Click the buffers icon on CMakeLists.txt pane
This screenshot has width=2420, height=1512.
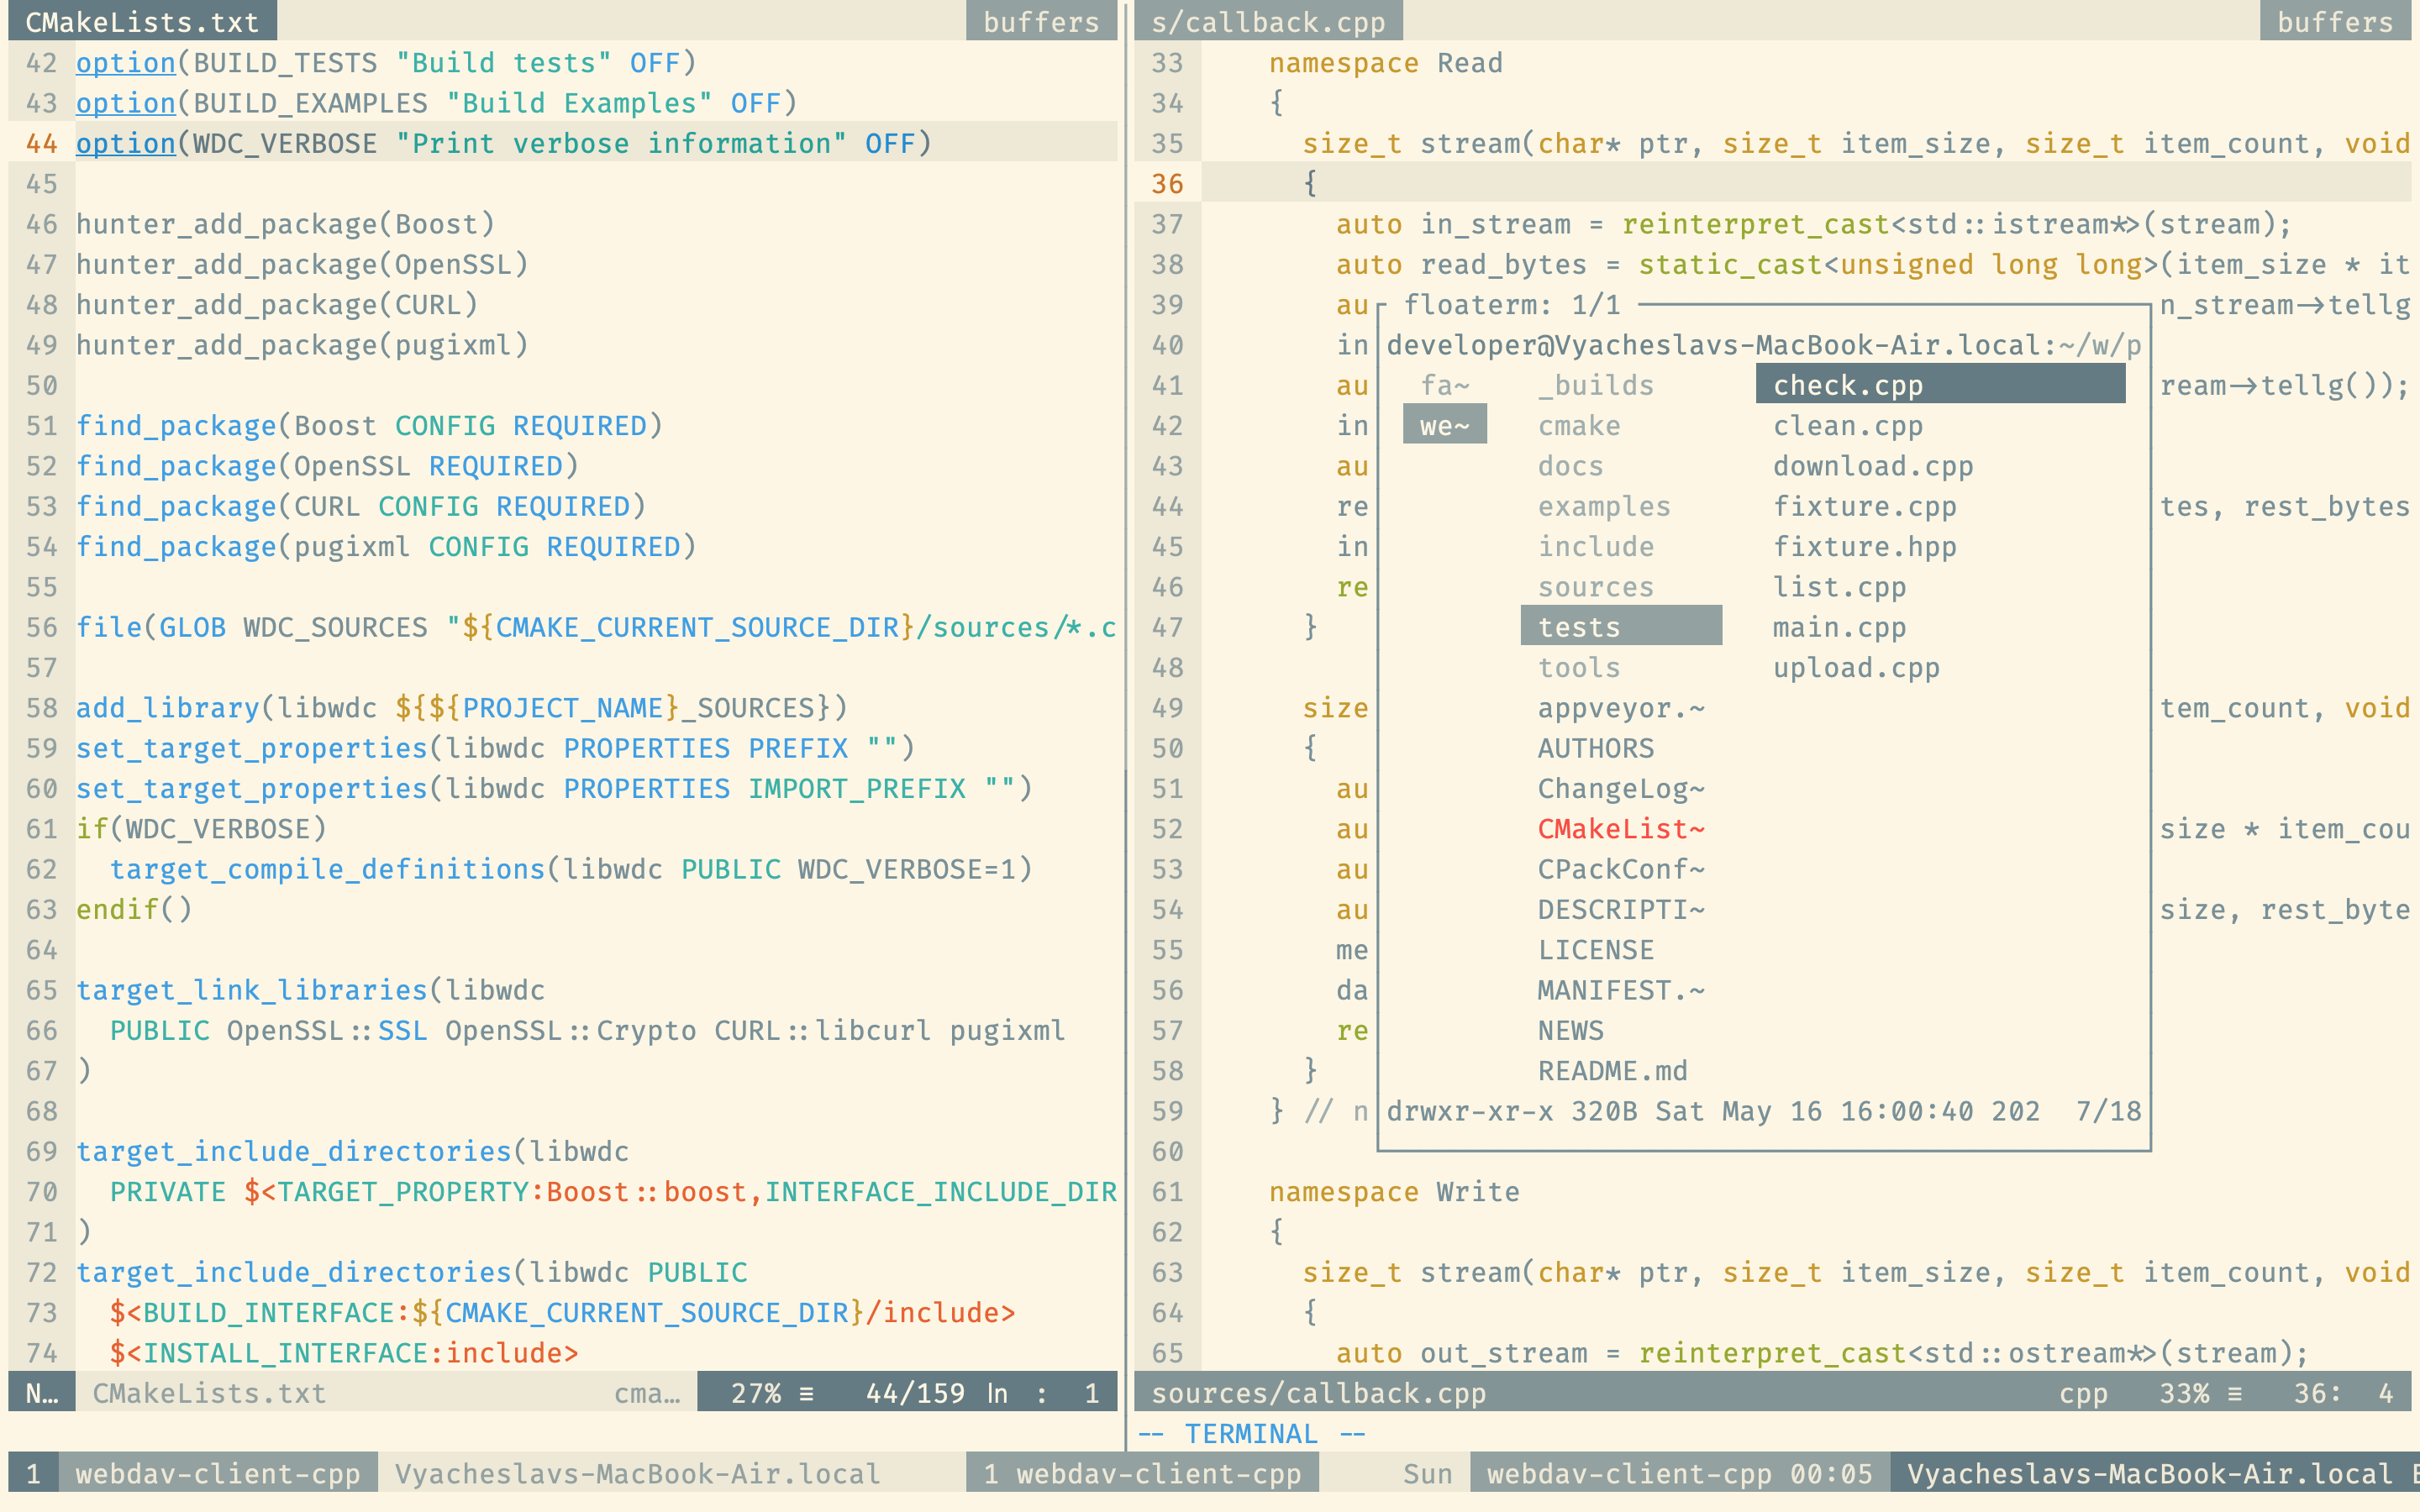pos(1042,22)
